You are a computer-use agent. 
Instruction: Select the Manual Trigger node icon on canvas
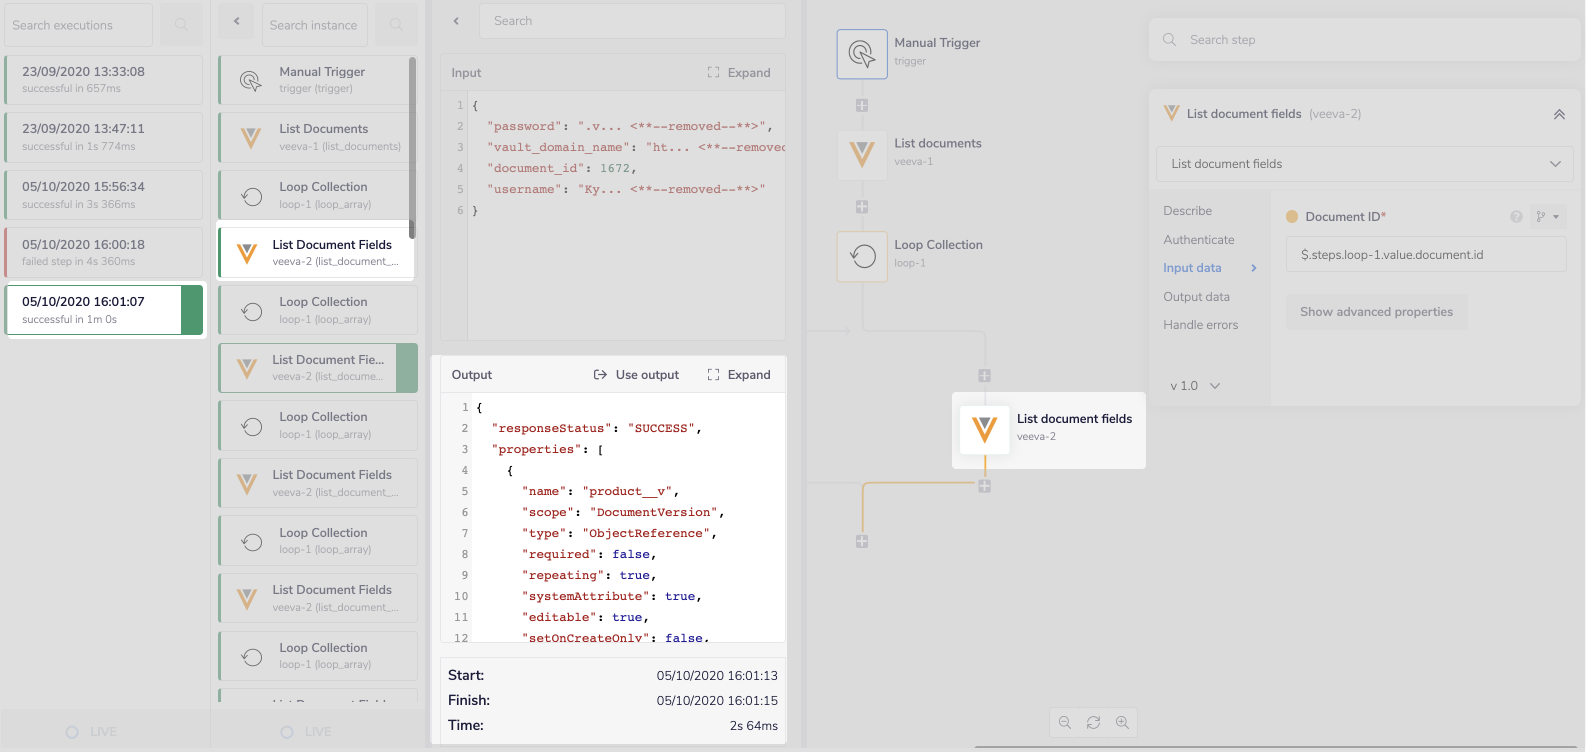861,54
